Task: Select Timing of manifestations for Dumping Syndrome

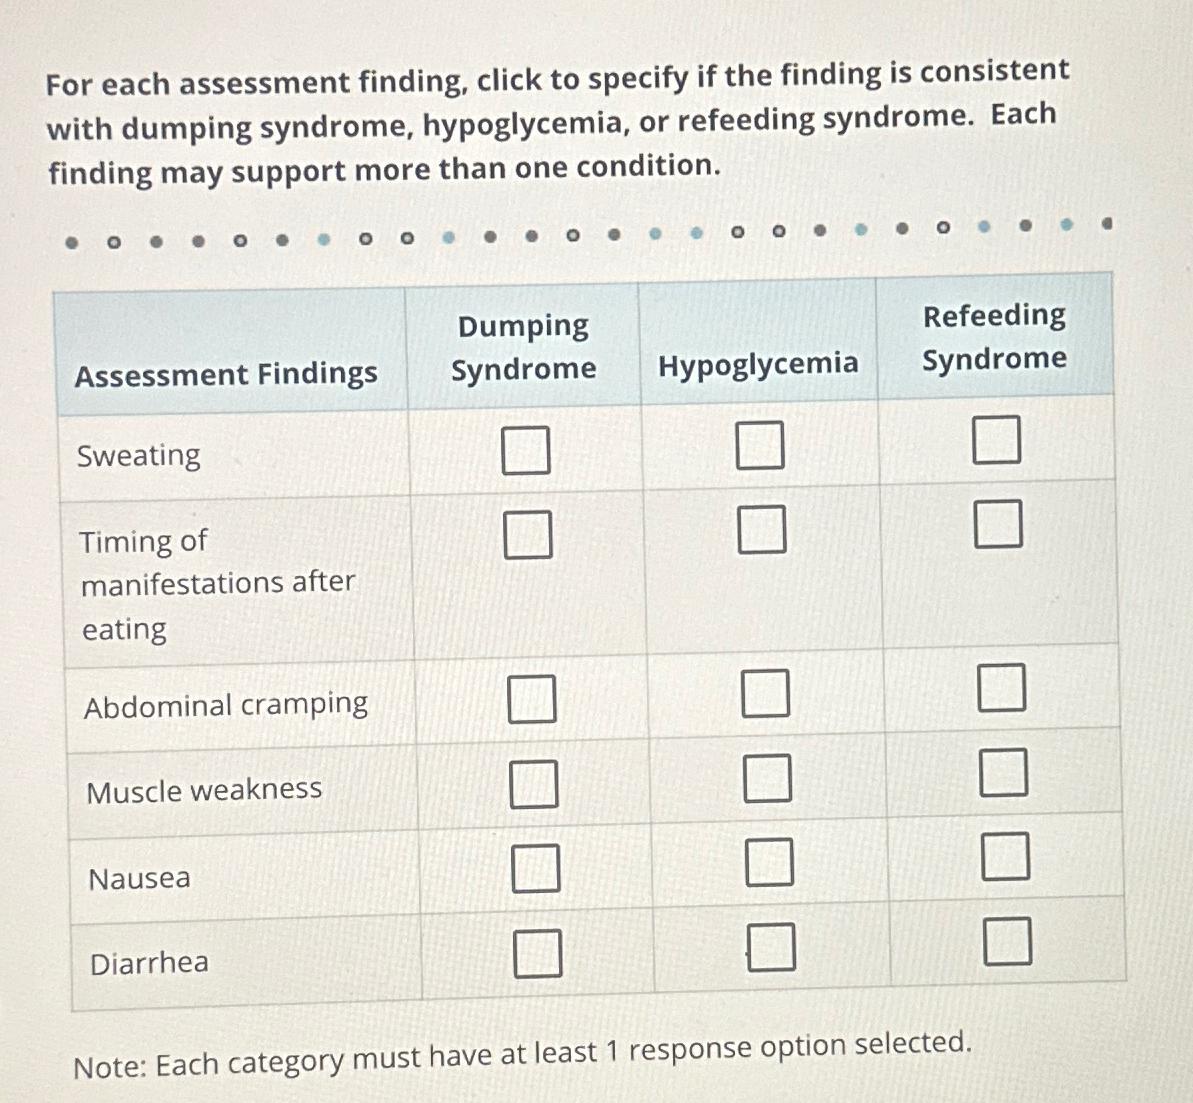Action: (530, 535)
